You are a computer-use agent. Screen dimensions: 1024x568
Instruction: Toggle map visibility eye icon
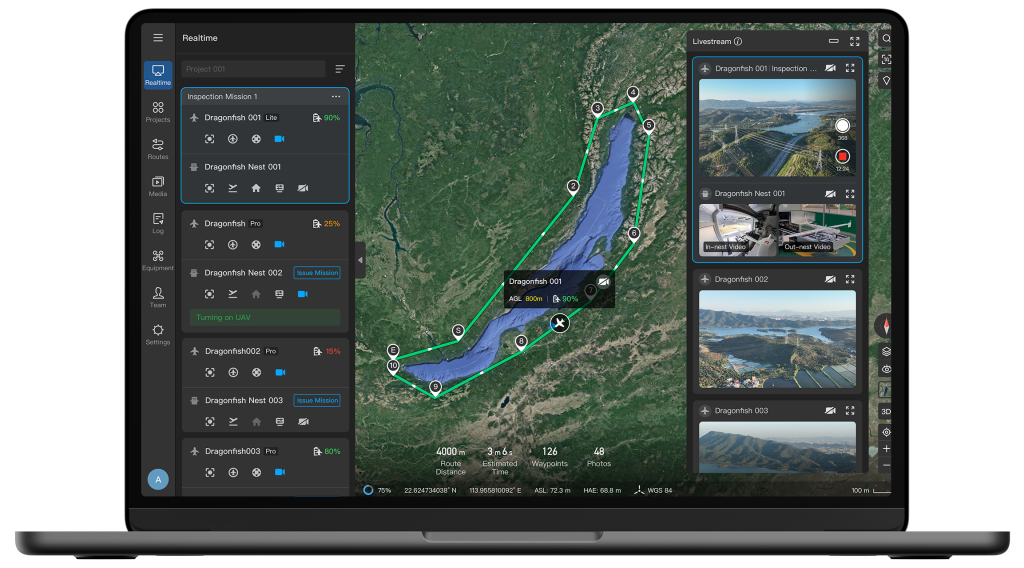click(x=886, y=370)
